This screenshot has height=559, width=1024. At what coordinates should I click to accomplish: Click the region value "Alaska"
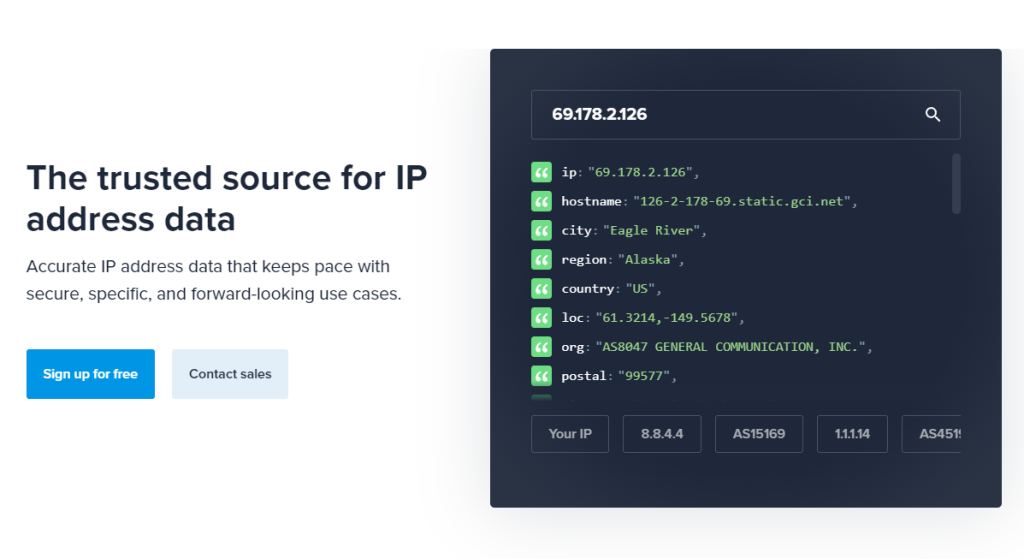click(647, 260)
